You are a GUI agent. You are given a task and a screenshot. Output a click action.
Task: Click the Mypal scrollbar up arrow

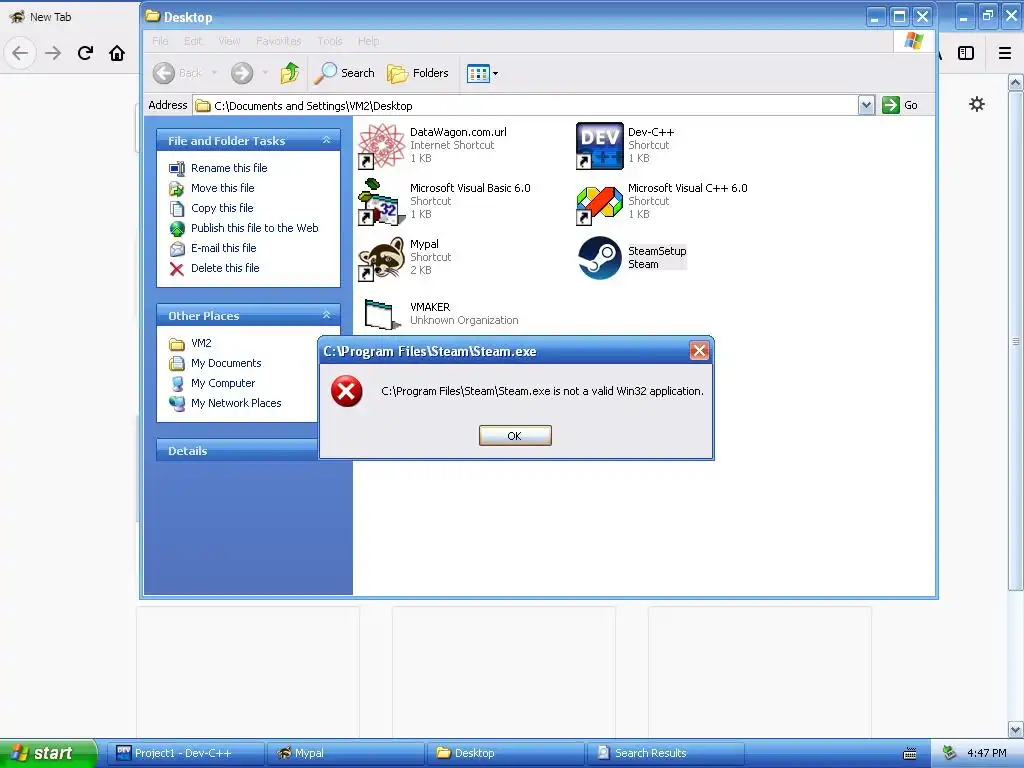1016,83
